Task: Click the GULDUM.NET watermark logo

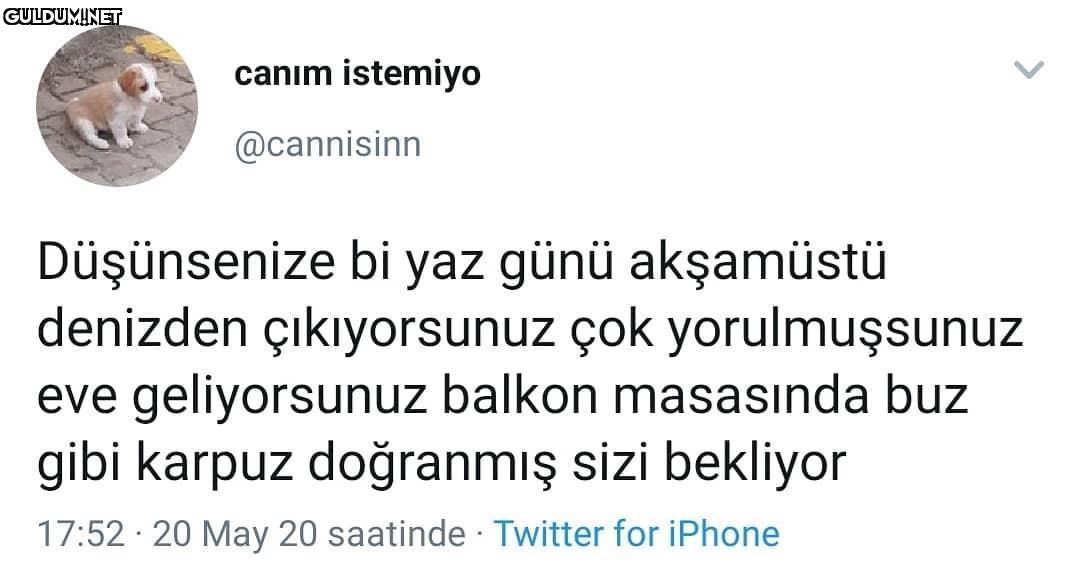Action: click(x=63, y=17)
